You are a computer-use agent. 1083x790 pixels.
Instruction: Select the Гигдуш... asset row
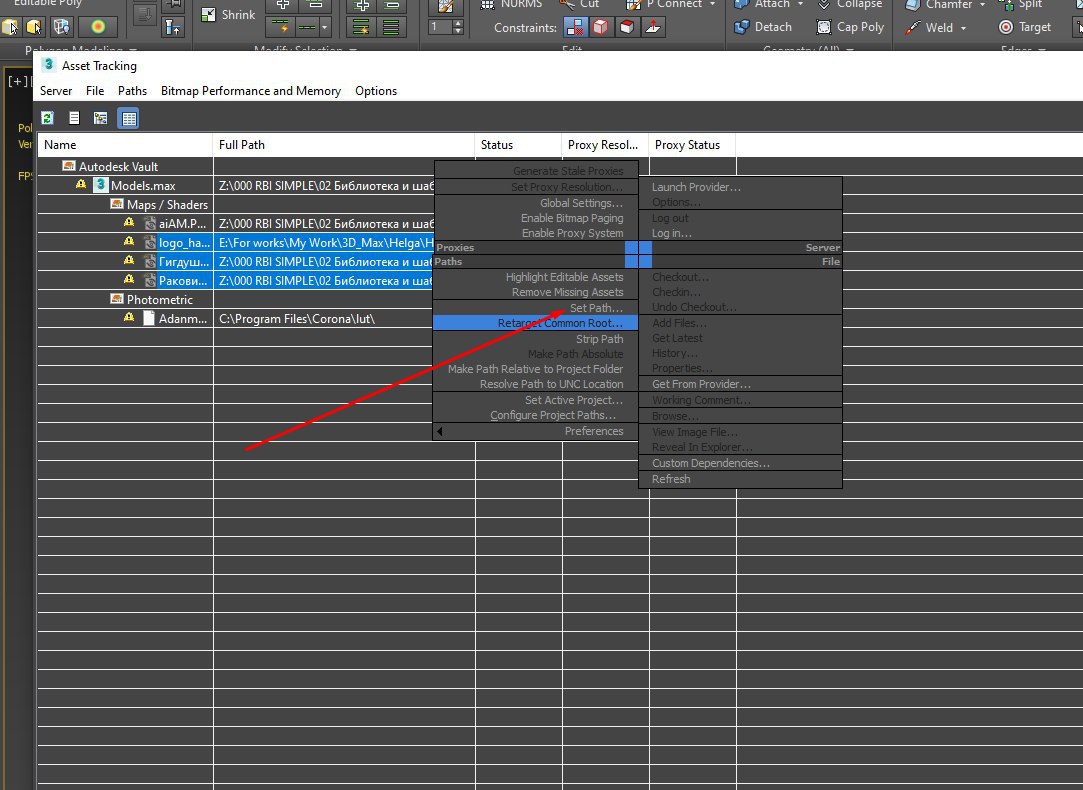click(235, 261)
